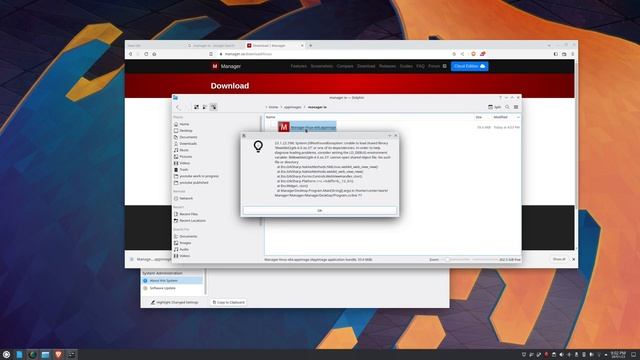
Task: Click manager.io in Dolphin breadcrumb path
Action: pyautogui.click(x=317, y=107)
